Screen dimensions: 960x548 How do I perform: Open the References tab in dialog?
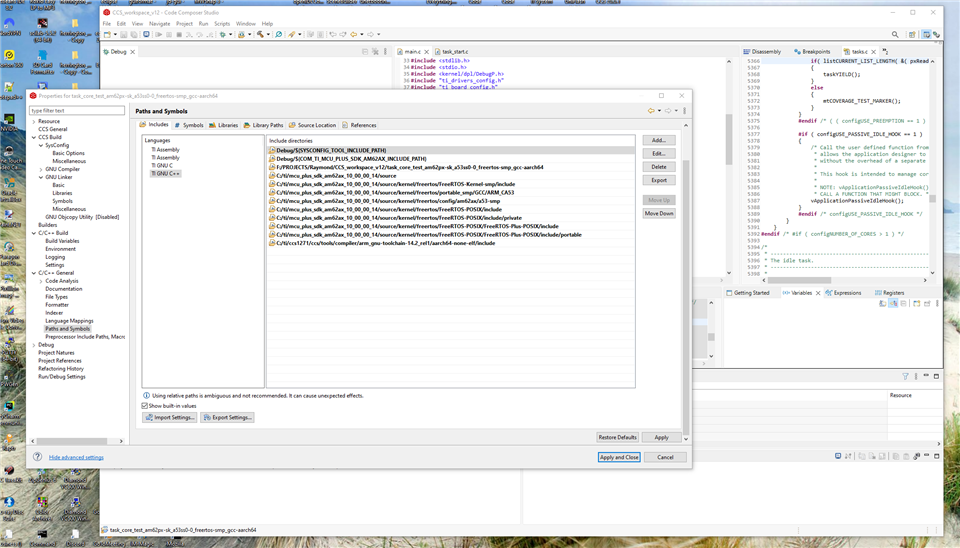[359, 125]
